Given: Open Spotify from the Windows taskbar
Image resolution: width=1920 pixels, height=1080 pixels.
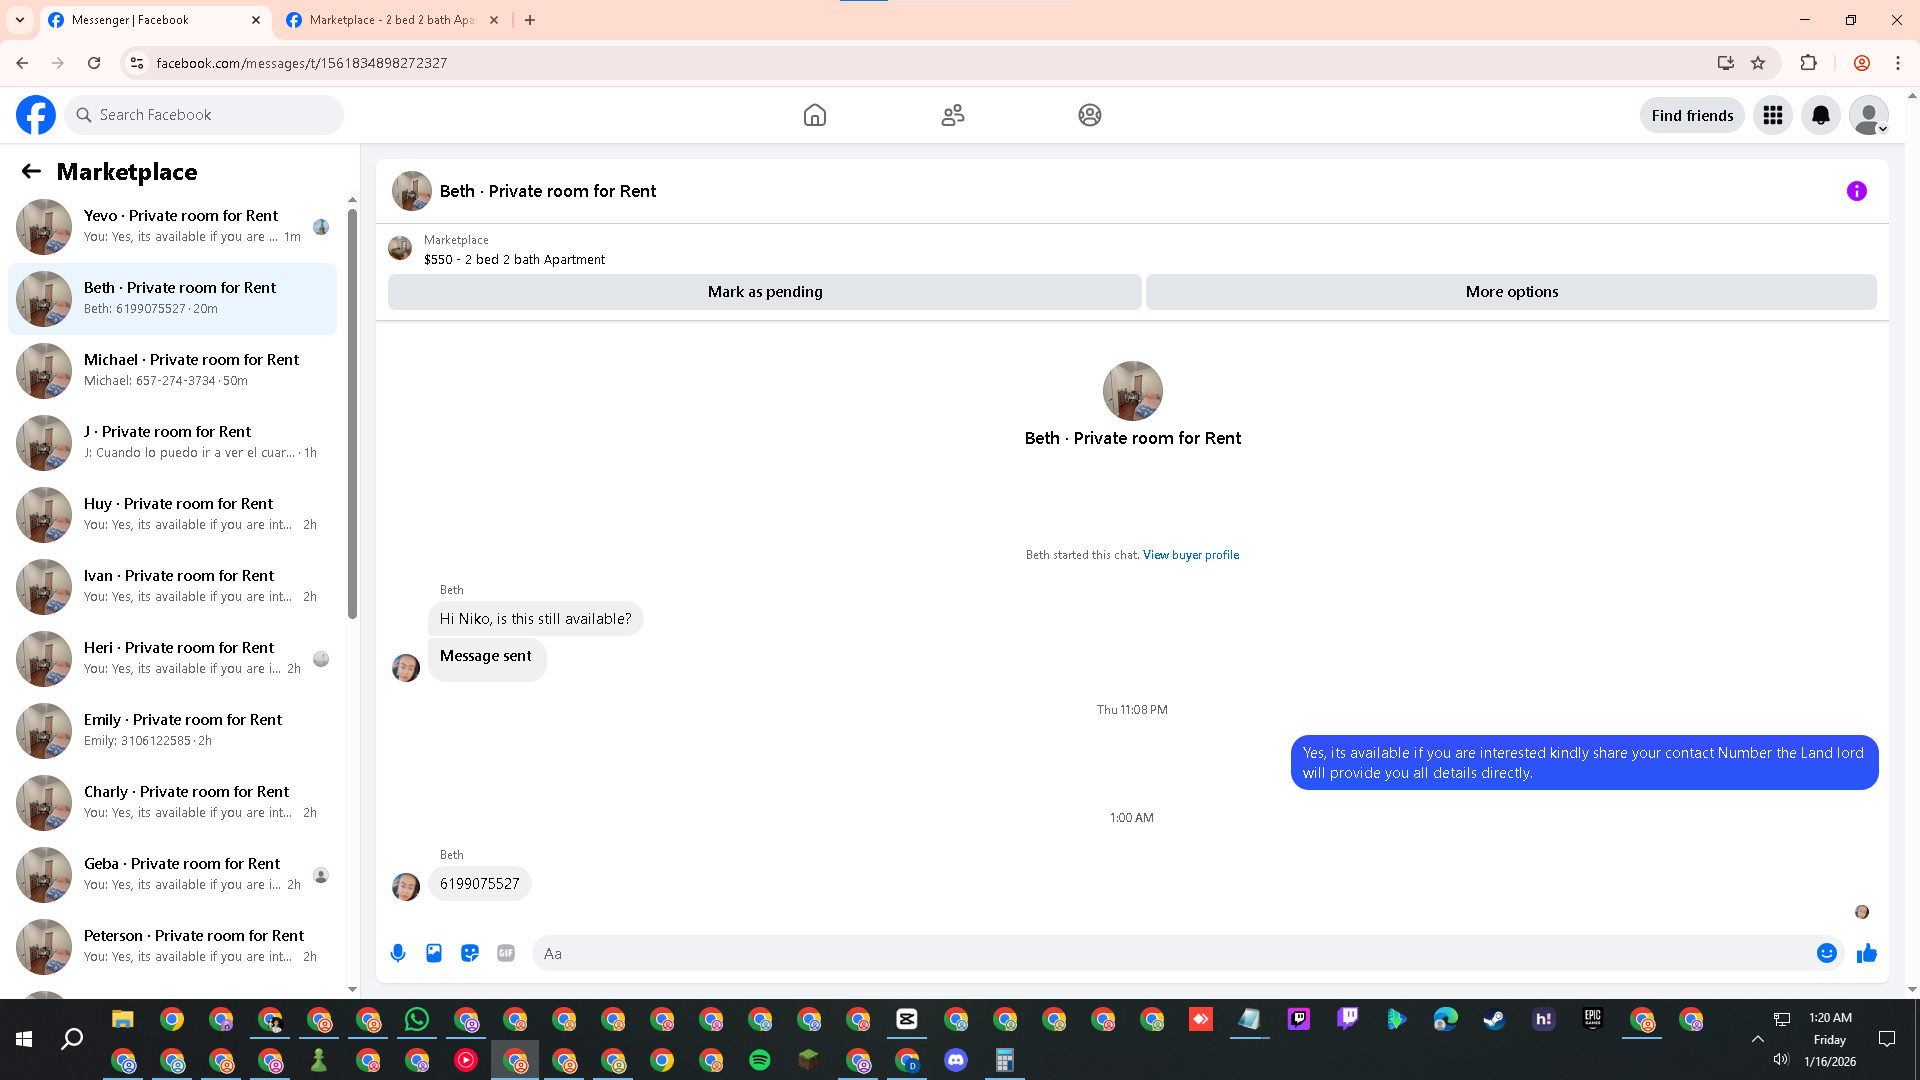Looking at the screenshot, I should (760, 1060).
